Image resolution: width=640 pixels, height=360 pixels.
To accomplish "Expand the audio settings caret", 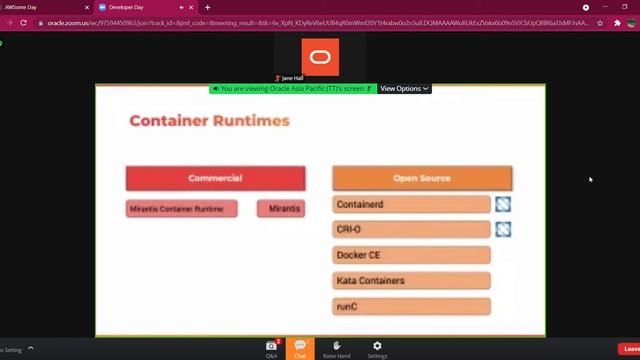I will 31,349.
